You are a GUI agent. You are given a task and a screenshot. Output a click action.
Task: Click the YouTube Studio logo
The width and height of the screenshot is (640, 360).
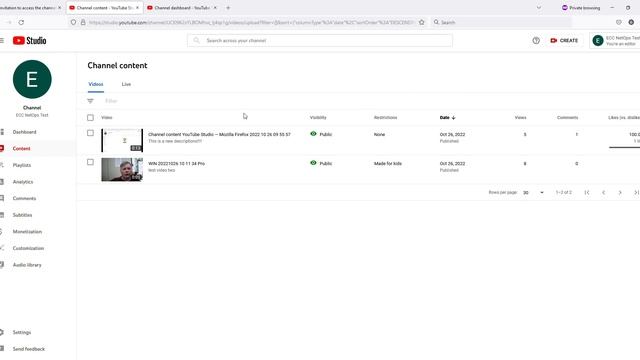29,40
